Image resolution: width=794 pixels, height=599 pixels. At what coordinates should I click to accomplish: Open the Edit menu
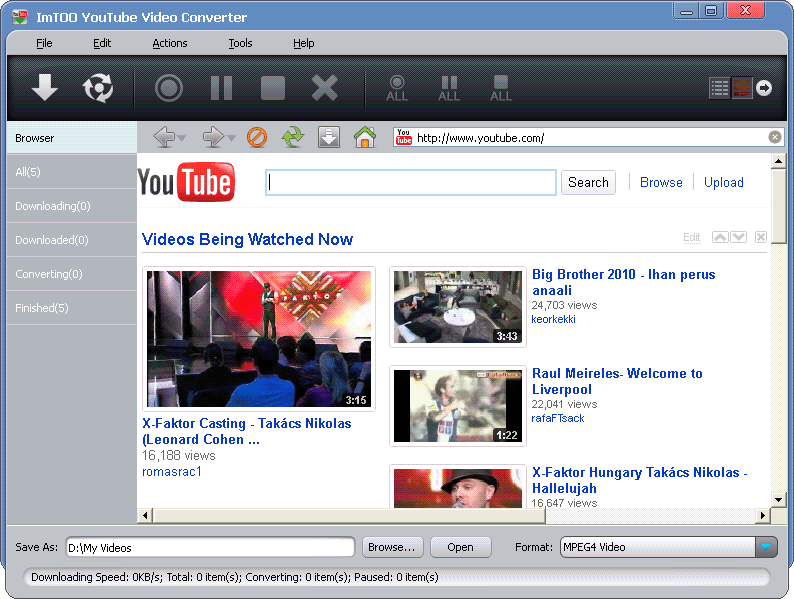tap(102, 43)
